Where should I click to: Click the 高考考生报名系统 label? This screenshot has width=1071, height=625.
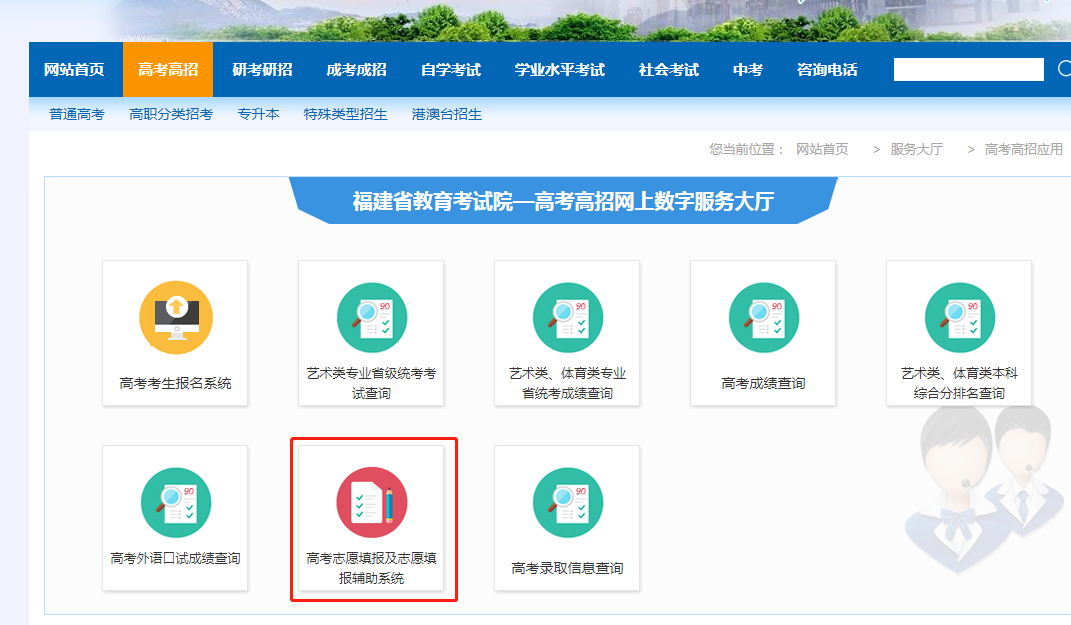(176, 383)
